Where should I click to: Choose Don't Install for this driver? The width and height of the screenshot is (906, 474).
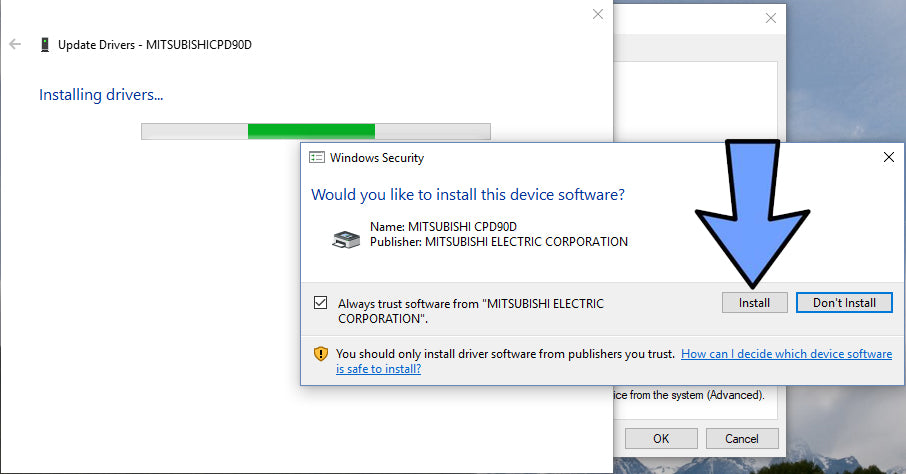pos(844,303)
